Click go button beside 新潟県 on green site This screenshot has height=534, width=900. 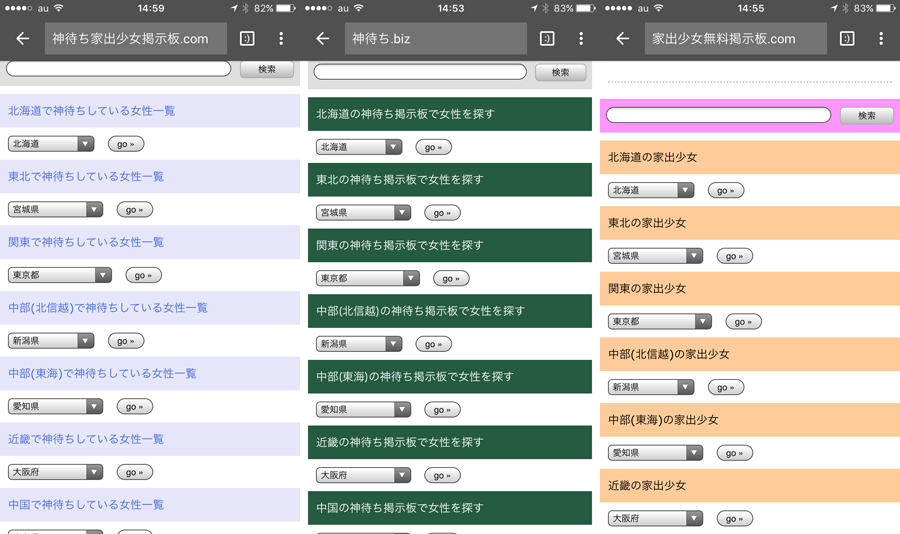(x=433, y=344)
